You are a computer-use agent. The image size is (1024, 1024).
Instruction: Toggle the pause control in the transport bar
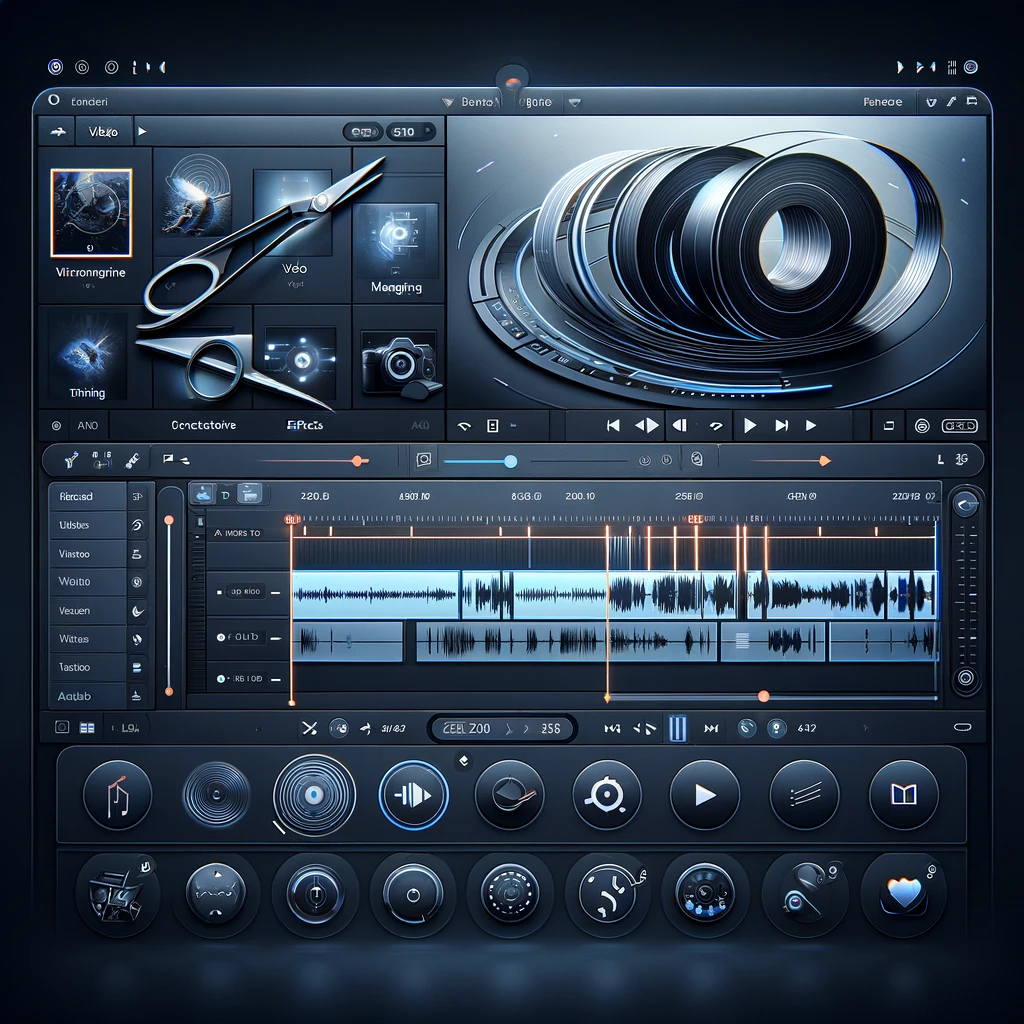(x=678, y=728)
